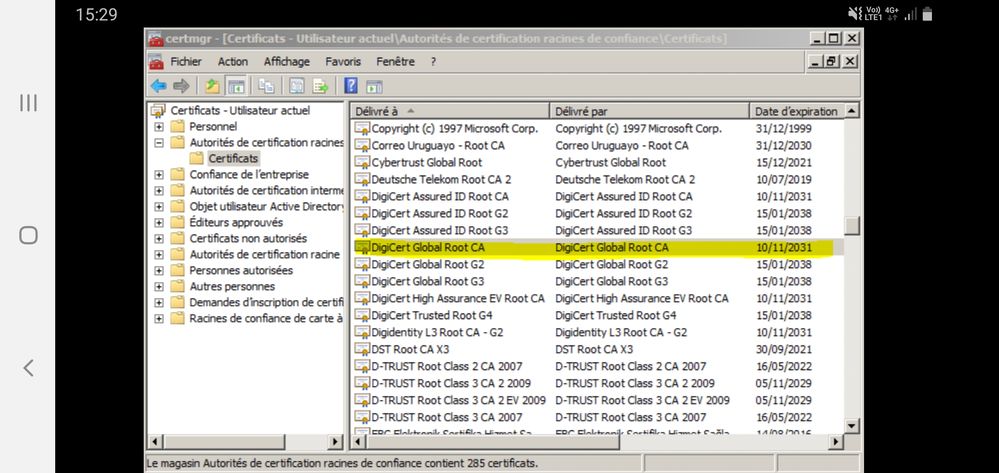Click the Forward arrow toolbar icon
Image resolution: width=999 pixels, height=473 pixels.
click(x=181, y=86)
